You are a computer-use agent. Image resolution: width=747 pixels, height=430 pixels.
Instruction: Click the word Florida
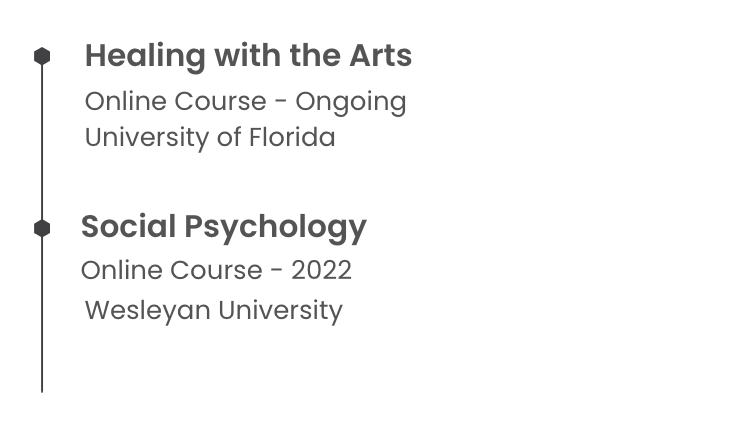pos(293,138)
